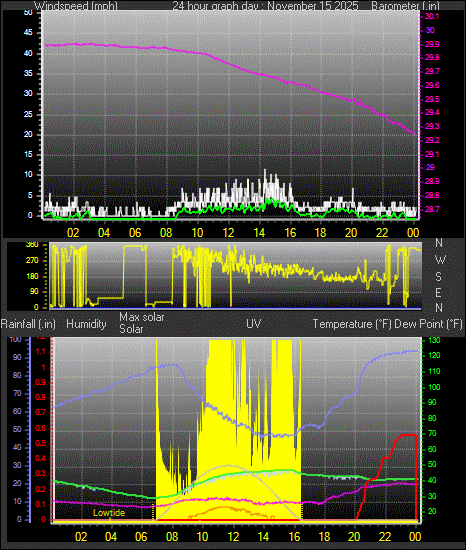Click the "Windspeed (mph)" graph title
The image size is (466, 550).
(x=76, y=6)
